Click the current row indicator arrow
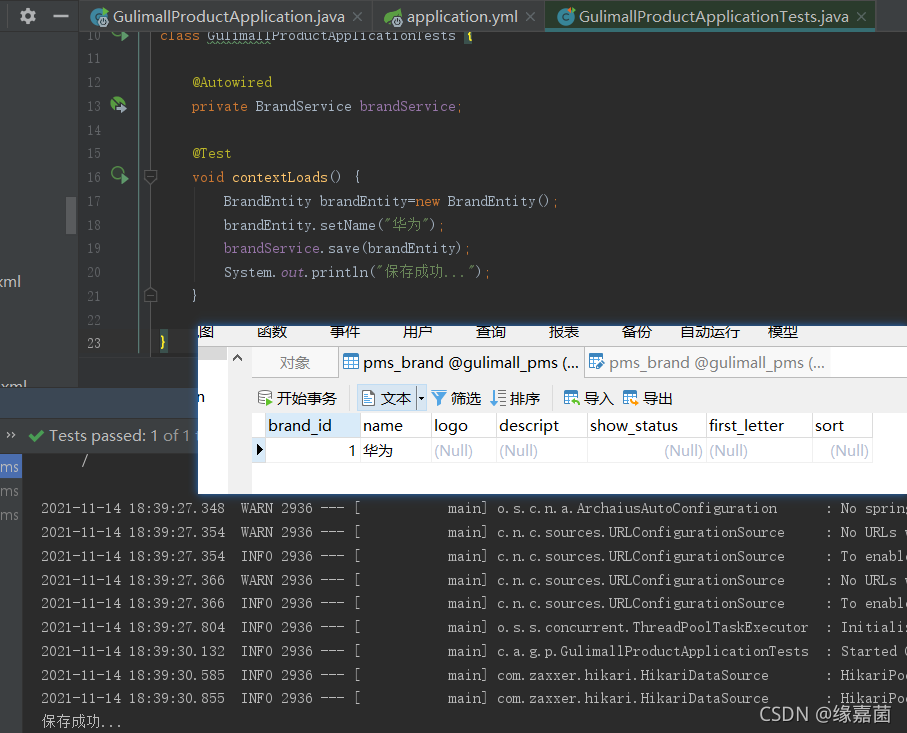Screen dimensions: 907x733 (x=259, y=450)
